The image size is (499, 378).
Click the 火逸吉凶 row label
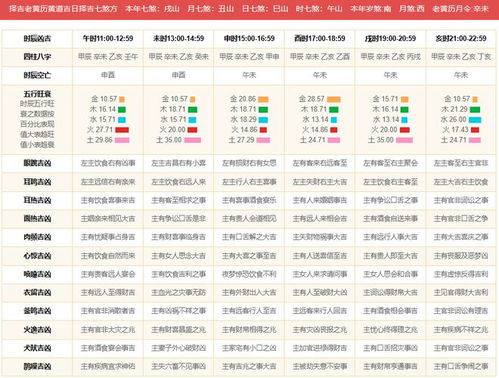(x=37, y=330)
